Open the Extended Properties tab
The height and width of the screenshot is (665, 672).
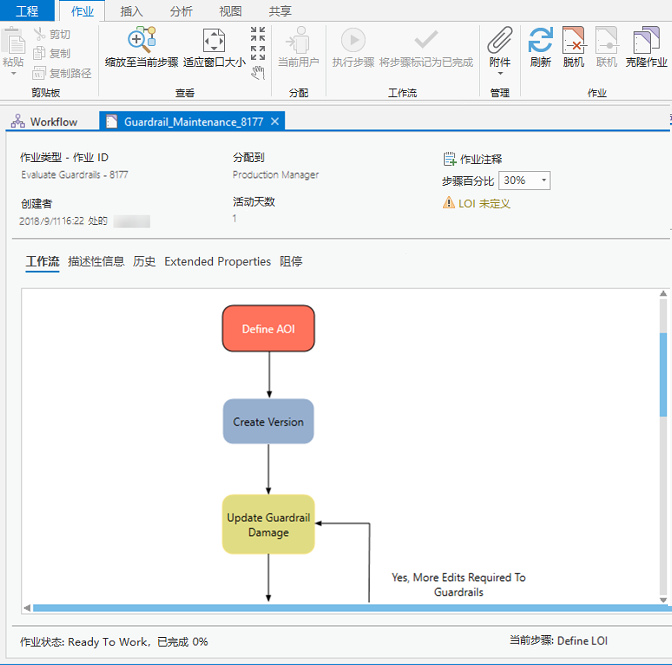tap(217, 262)
